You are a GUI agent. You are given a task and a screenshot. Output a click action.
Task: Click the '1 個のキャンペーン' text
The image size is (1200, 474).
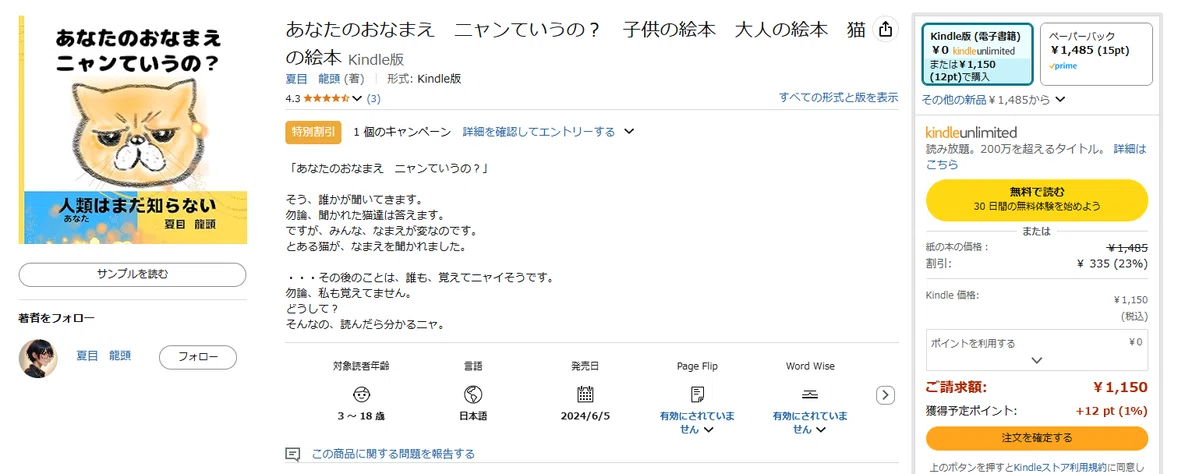tap(401, 132)
